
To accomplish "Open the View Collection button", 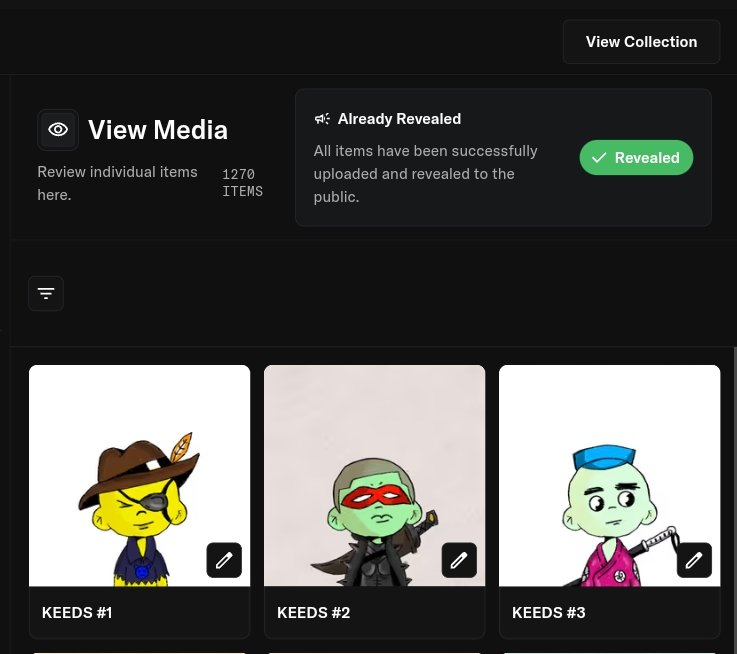I will pyautogui.click(x=641, y=42).
